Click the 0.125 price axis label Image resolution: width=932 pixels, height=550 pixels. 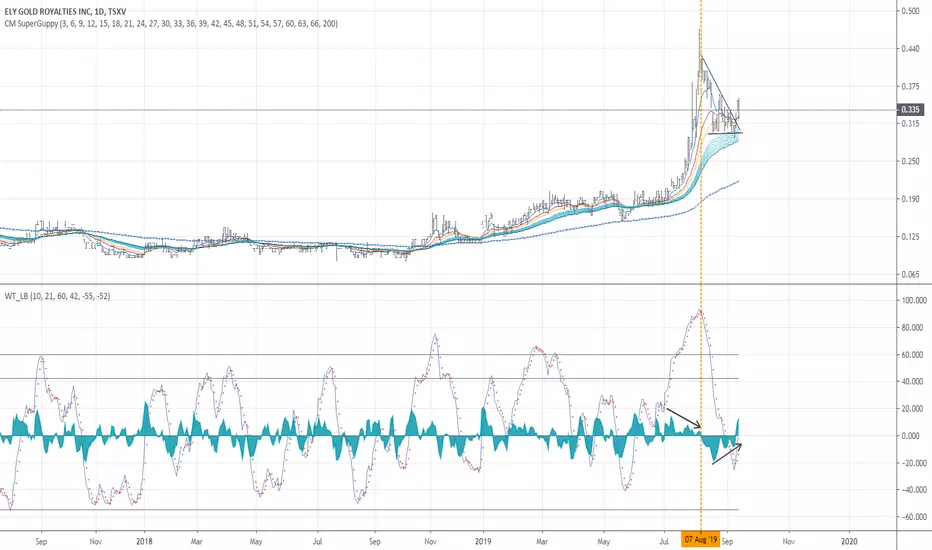click(x=910, y=237)
